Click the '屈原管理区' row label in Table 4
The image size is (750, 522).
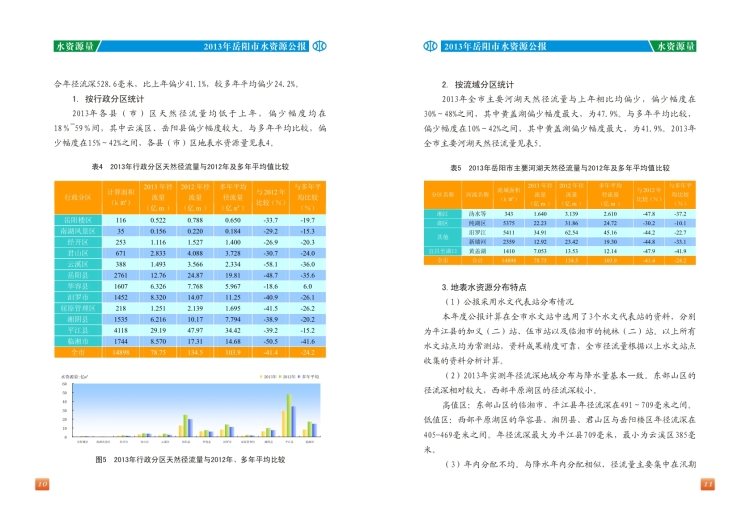point(78,308)
